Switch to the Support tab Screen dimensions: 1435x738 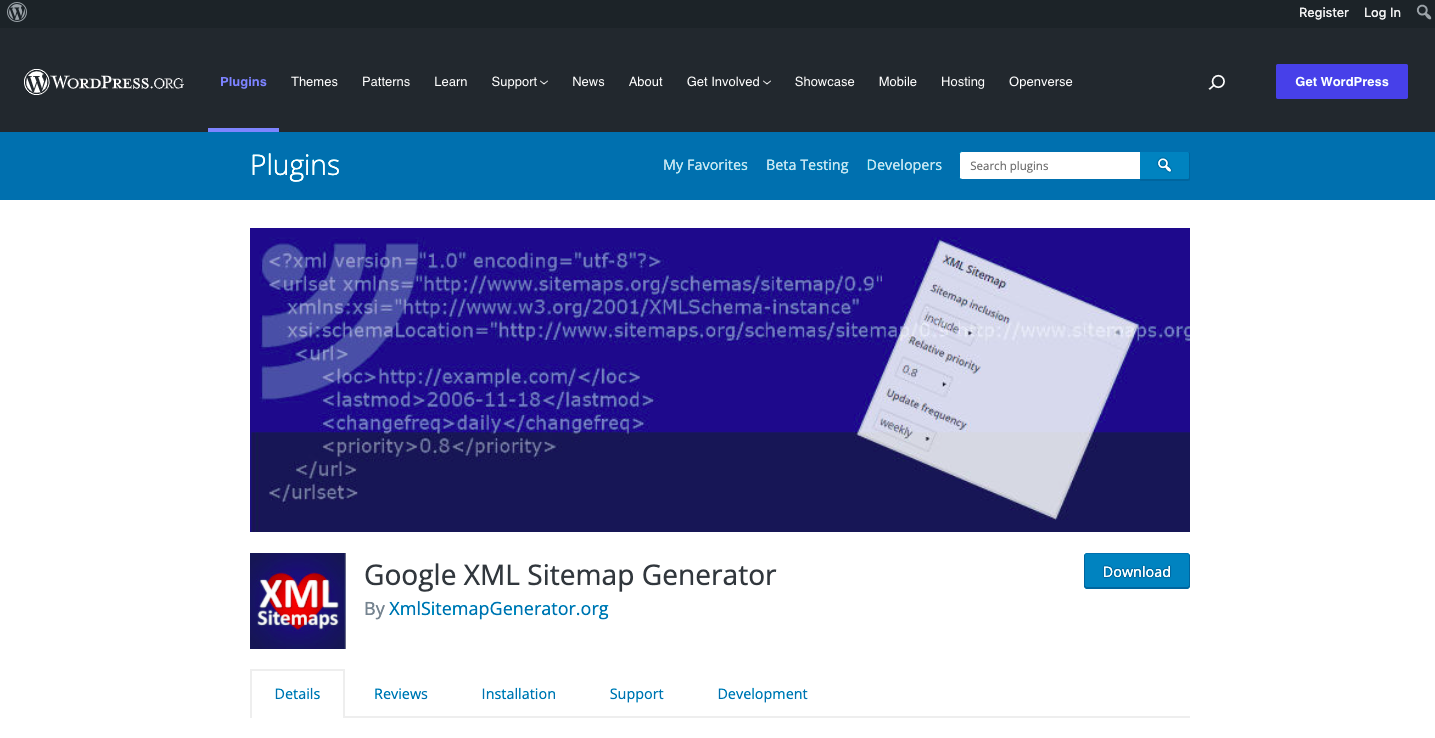coord(636,693)
